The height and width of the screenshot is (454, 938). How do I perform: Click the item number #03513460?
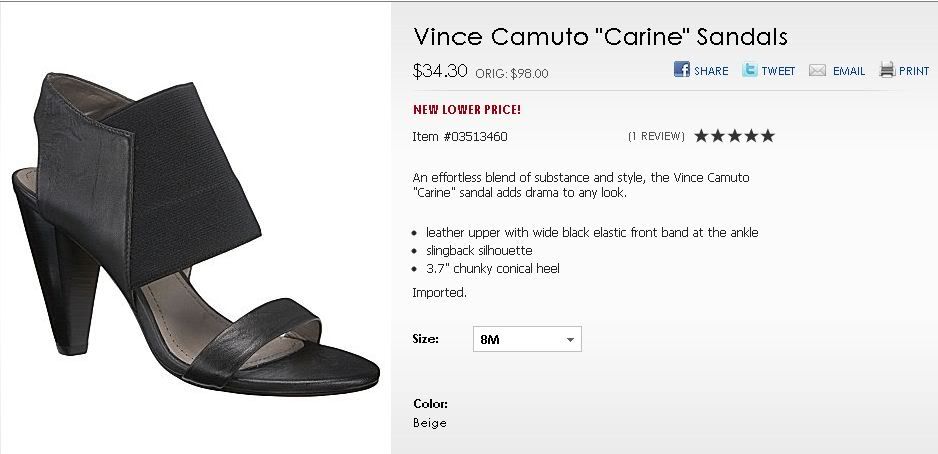(x=467, y=136)
